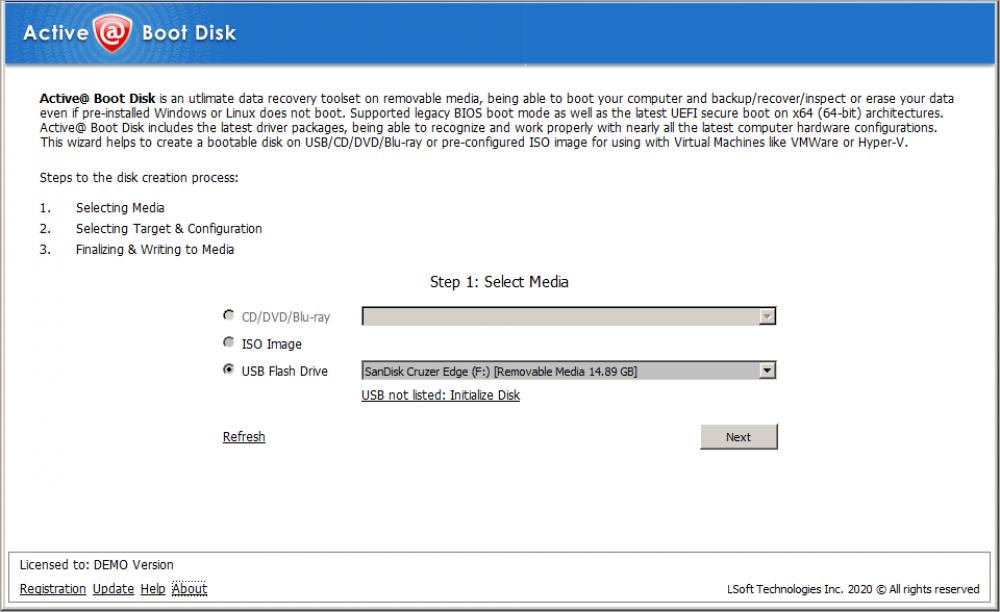Expand the USB flash drive selection list
1000x612 pixels.
pyautogui.click(x=766, y=369)
